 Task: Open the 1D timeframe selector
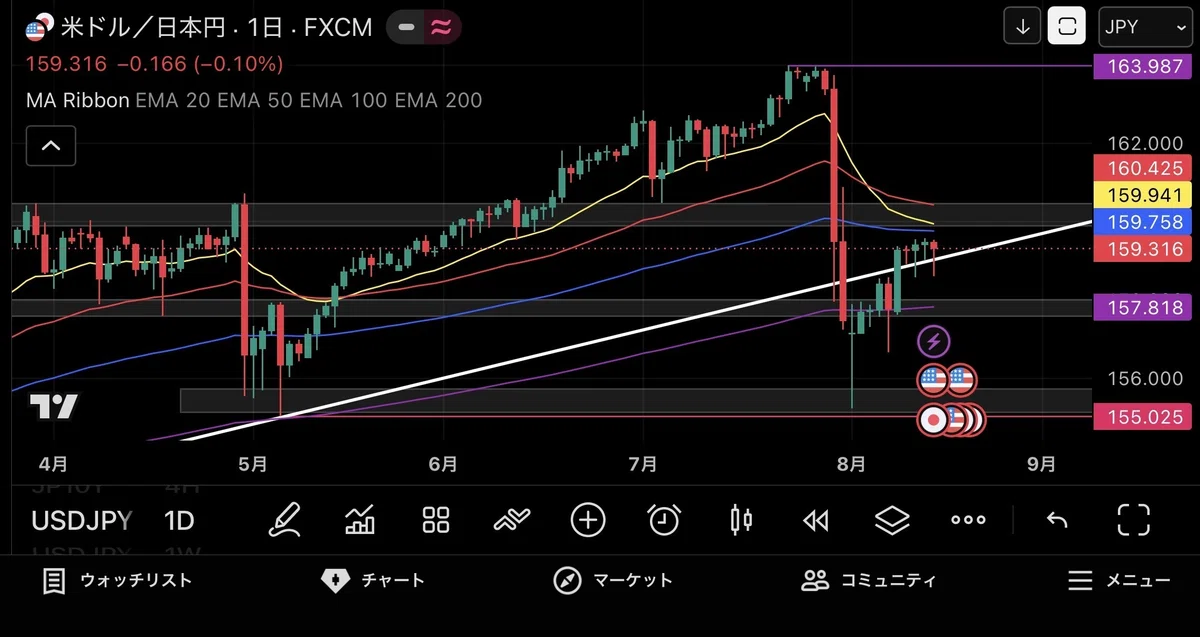click(x=179, y=520)
